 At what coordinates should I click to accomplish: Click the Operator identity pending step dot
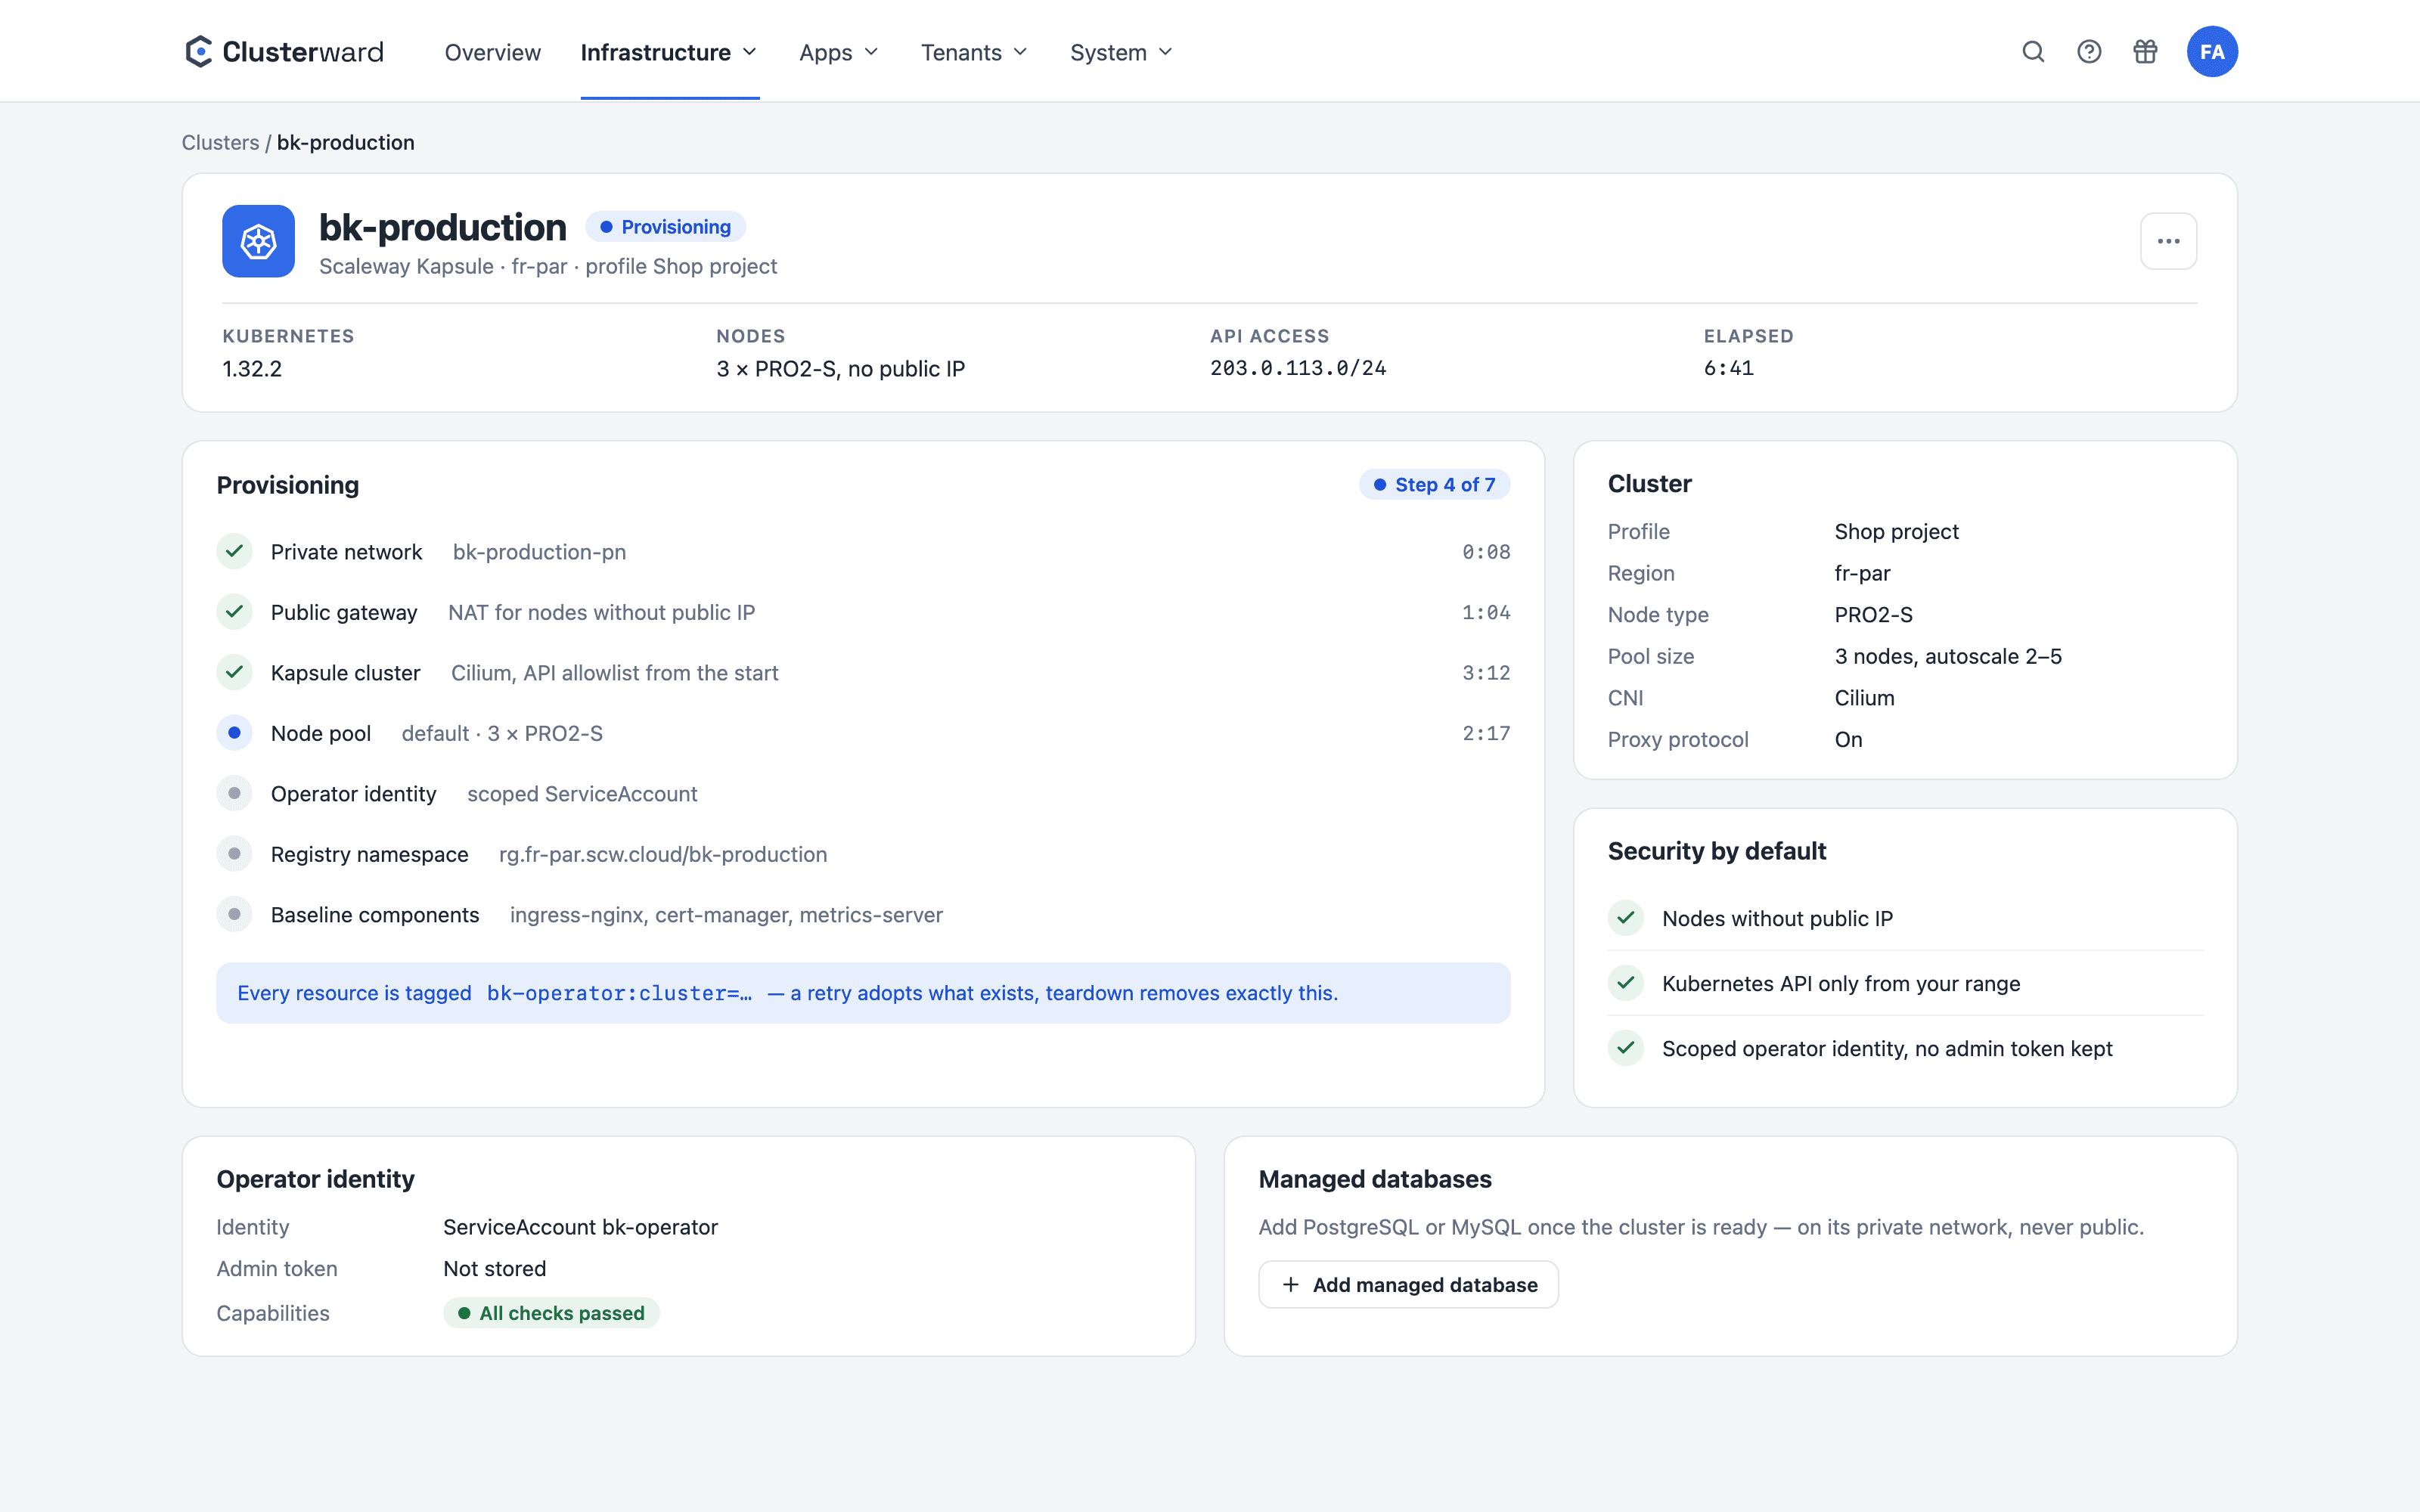point(234,793)
